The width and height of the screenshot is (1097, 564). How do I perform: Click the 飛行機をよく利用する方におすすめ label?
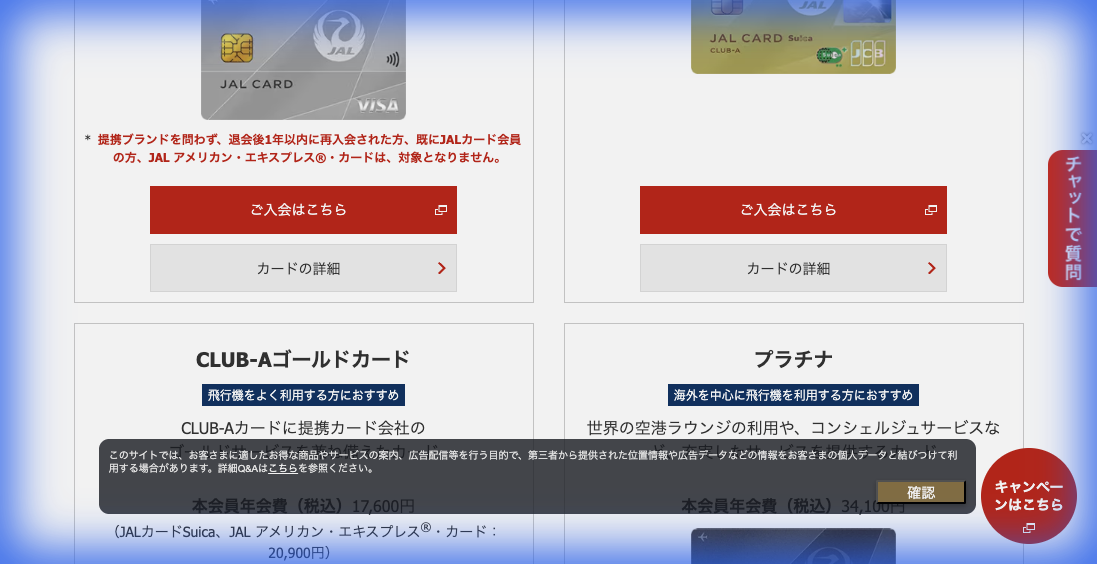pyautogui.click(x=303, y=395)
